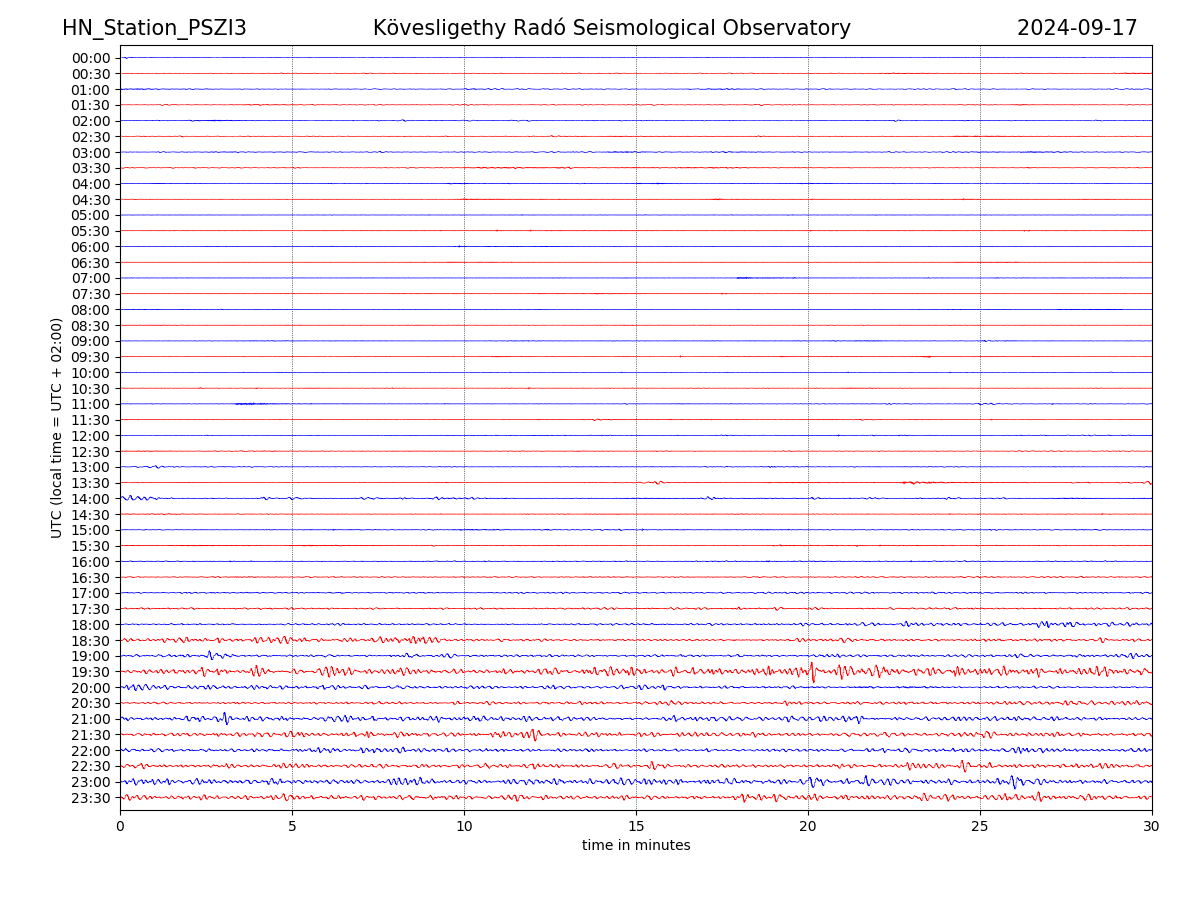
Task: Click the large spike on the 19:30 trace
Action: tap(812, 672)
